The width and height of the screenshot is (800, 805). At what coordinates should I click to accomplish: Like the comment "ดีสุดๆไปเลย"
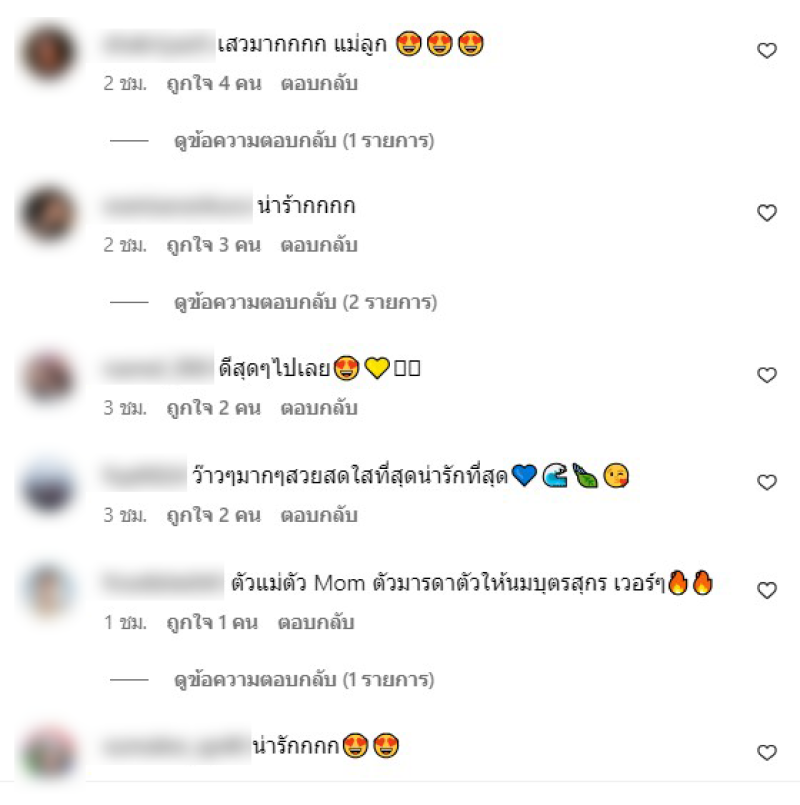(767, 375)
